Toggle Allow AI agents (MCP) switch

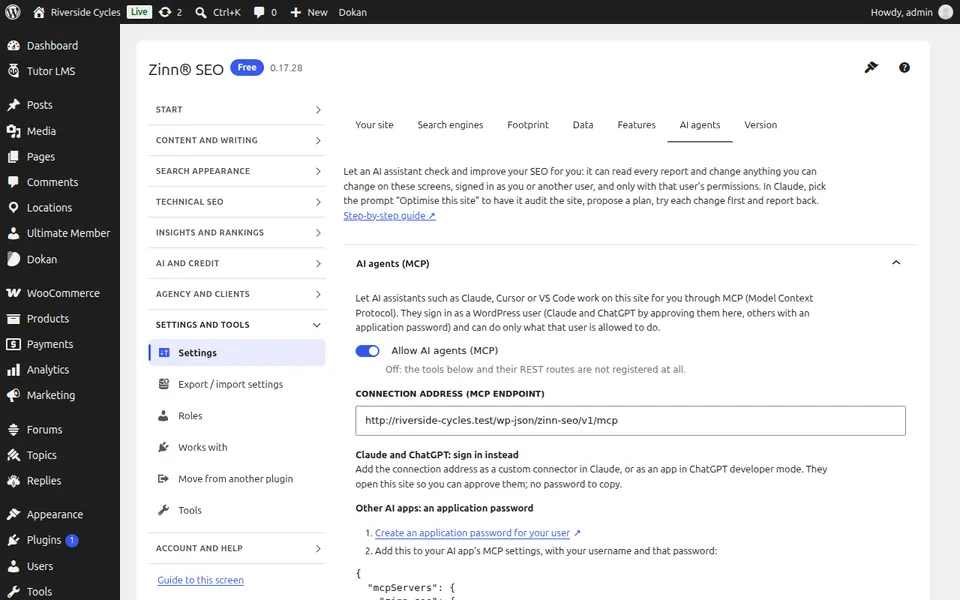[367, 351]
